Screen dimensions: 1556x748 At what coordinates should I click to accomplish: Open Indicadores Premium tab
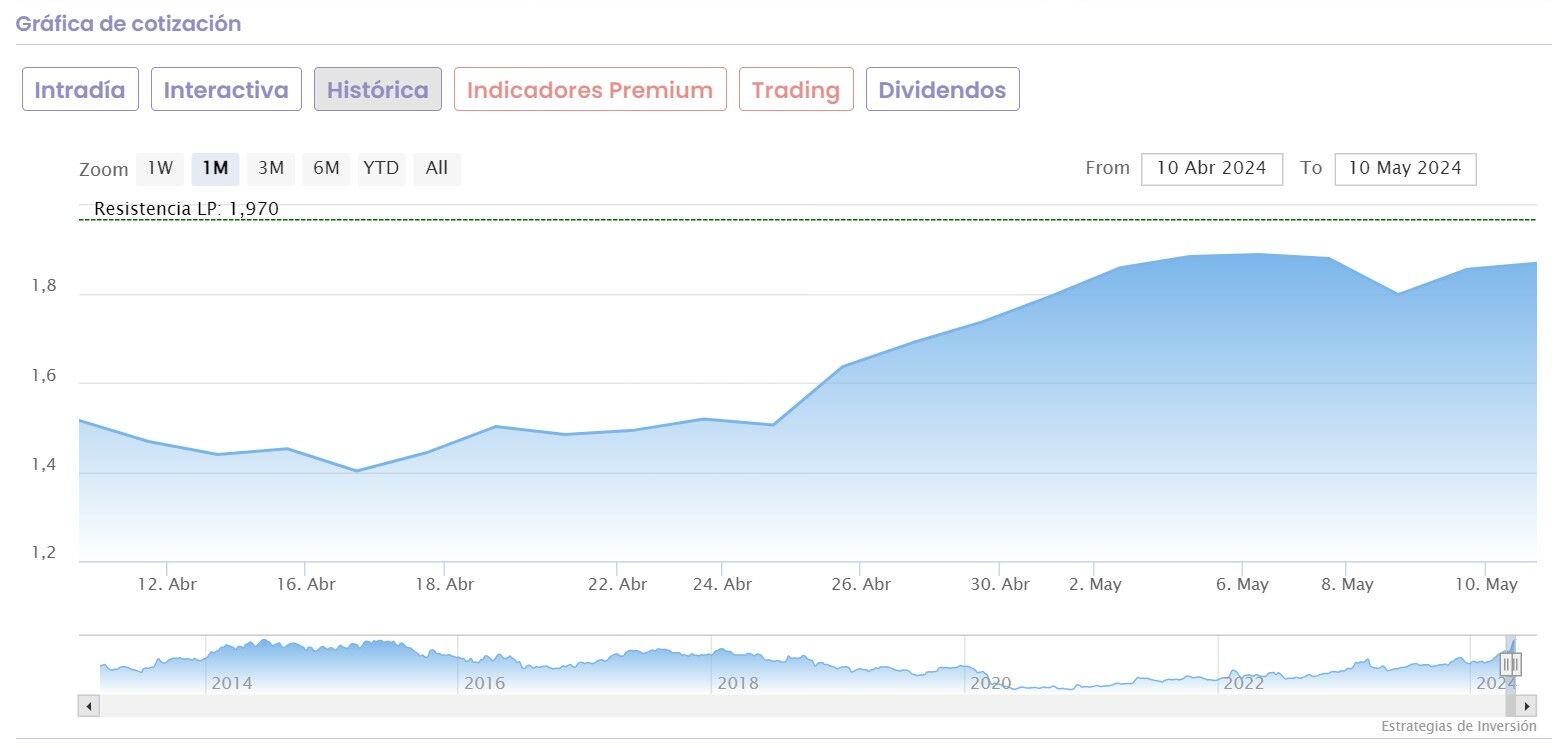[x=590, y=90]
